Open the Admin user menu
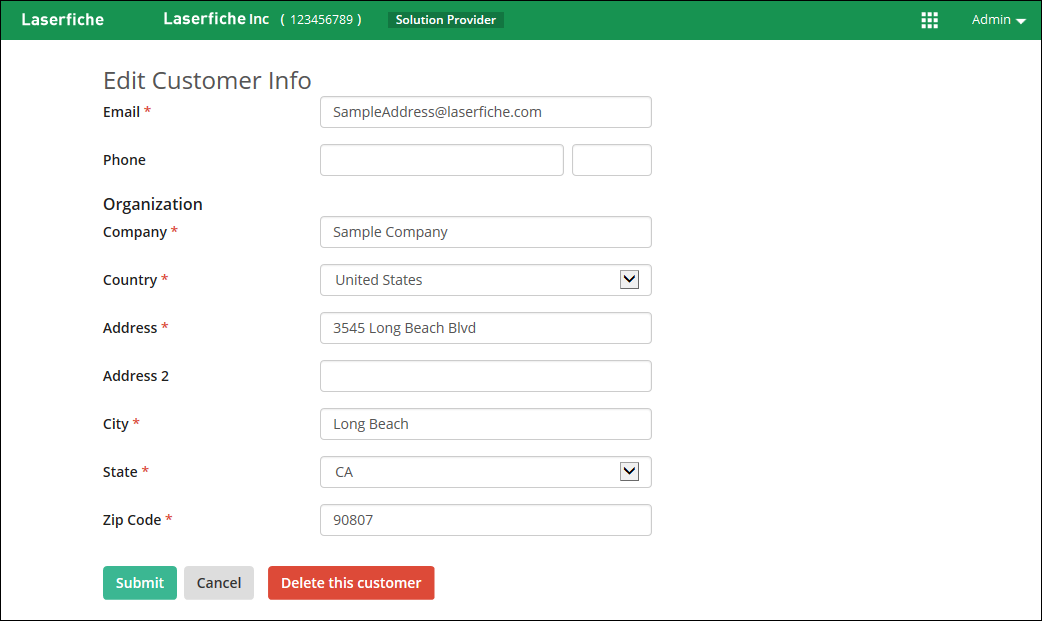 (x=998, y=20)
